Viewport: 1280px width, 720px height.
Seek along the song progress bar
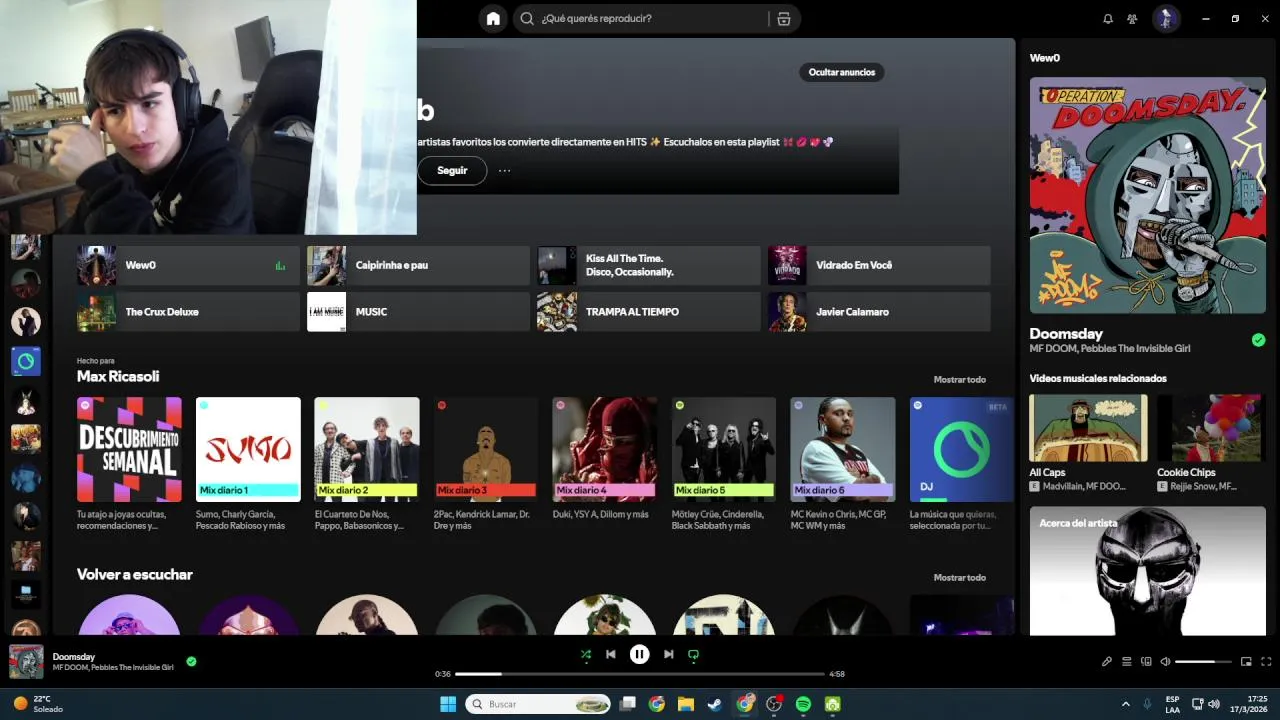click(640, 674)
